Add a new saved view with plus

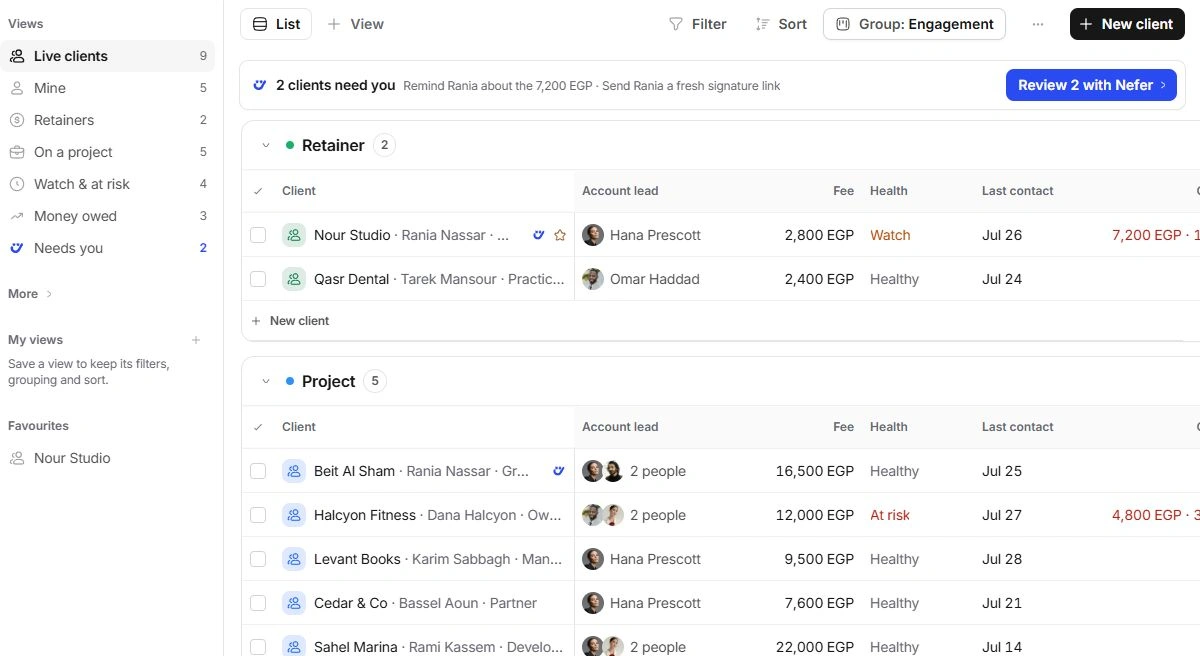[196, 340]
